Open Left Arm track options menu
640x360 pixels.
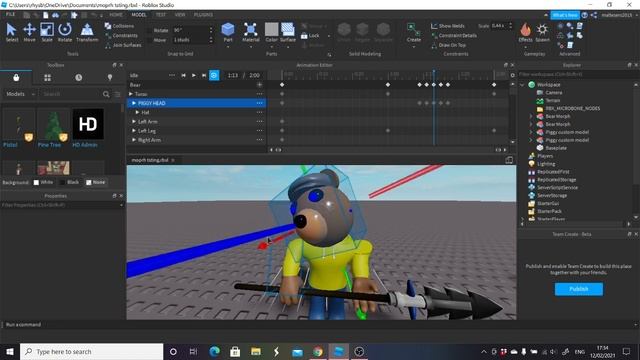259,122
